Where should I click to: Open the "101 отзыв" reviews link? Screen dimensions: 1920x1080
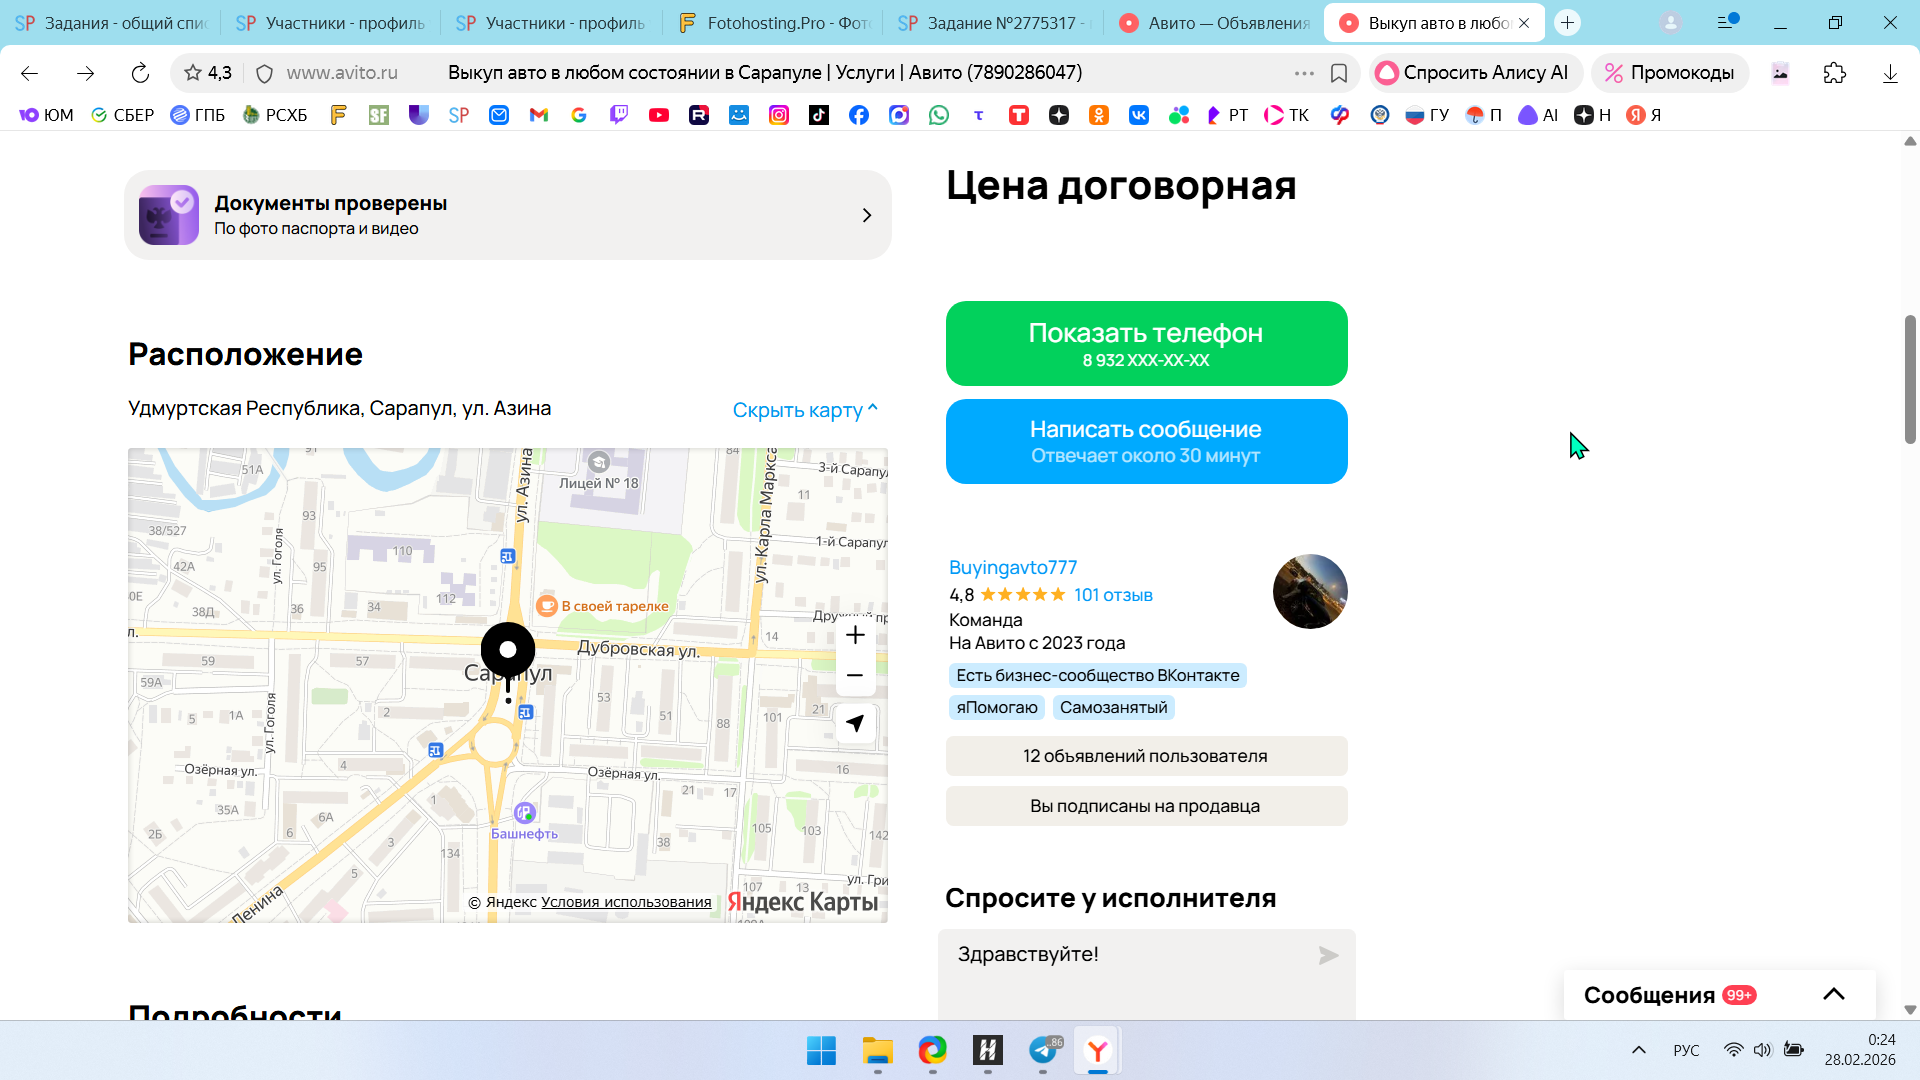click(1113, 595)
